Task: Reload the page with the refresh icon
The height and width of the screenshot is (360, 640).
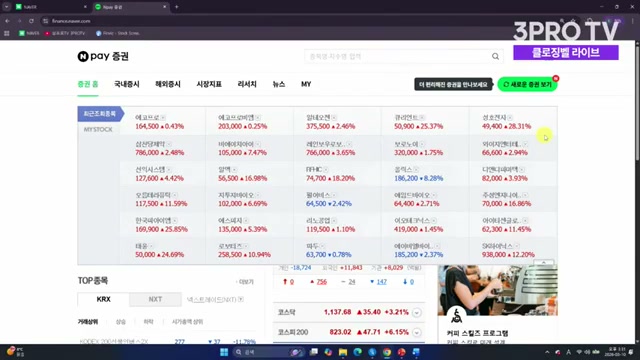Action: point(31,21)
